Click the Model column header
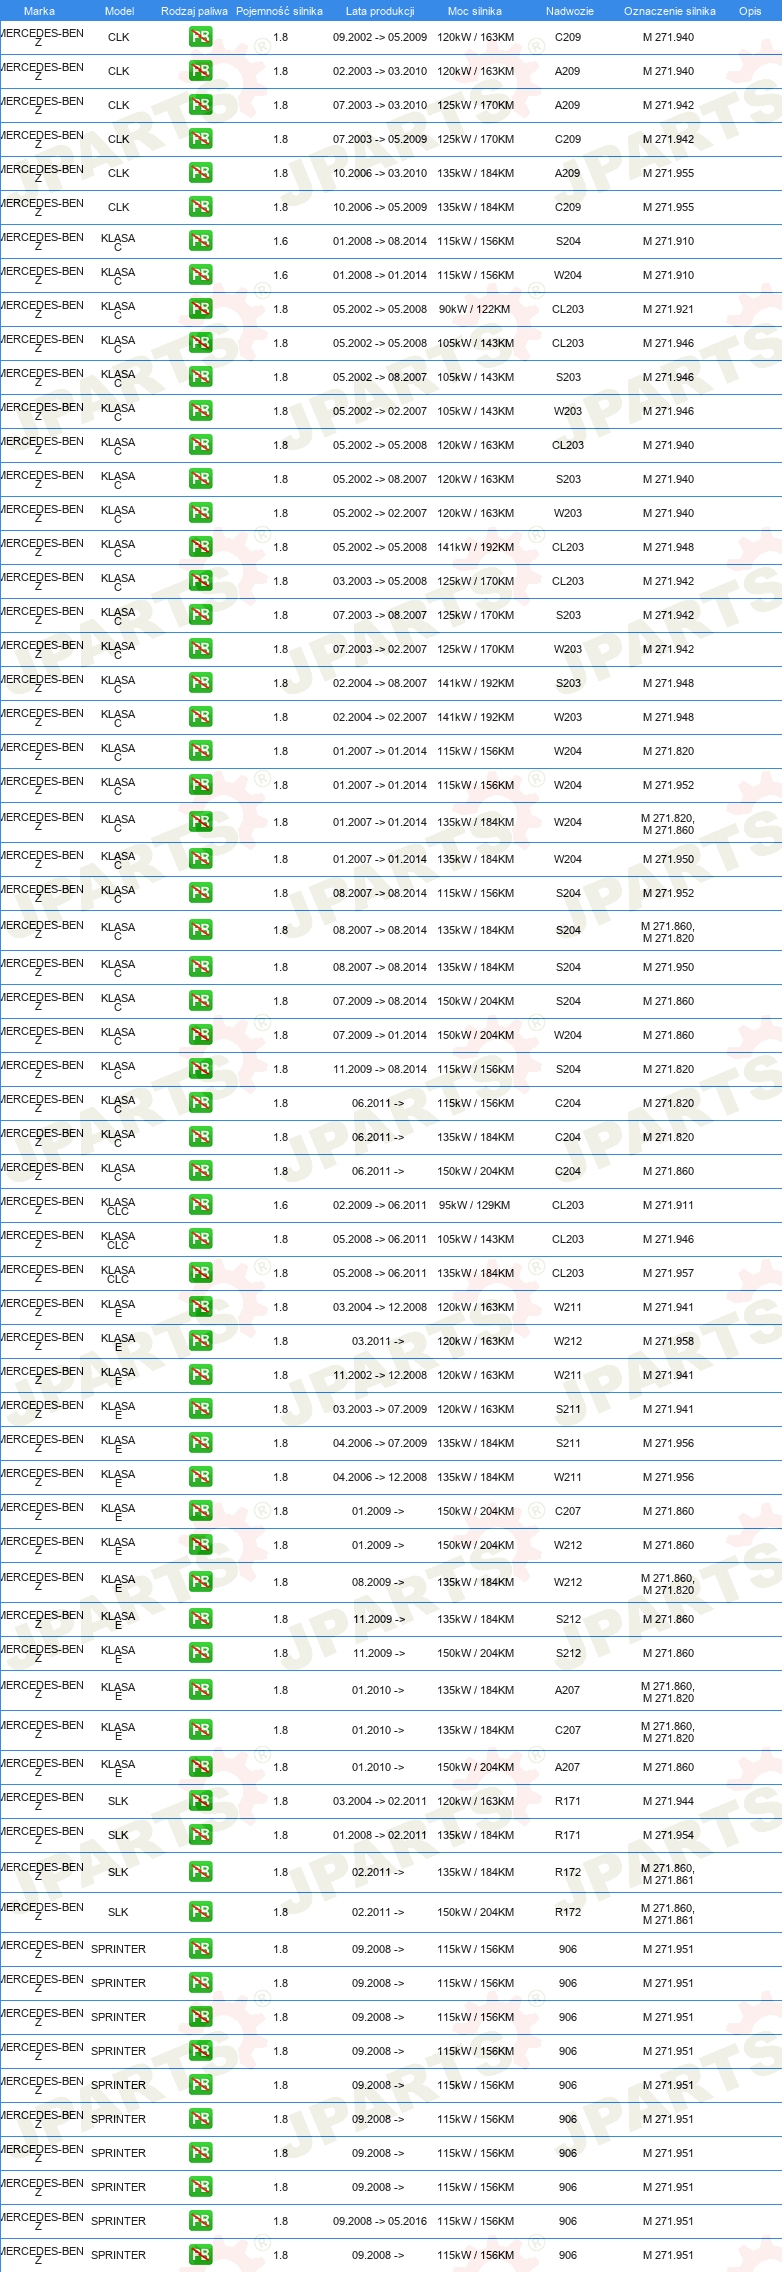This screenshot has width=782, height=2272. coord(119,11)
